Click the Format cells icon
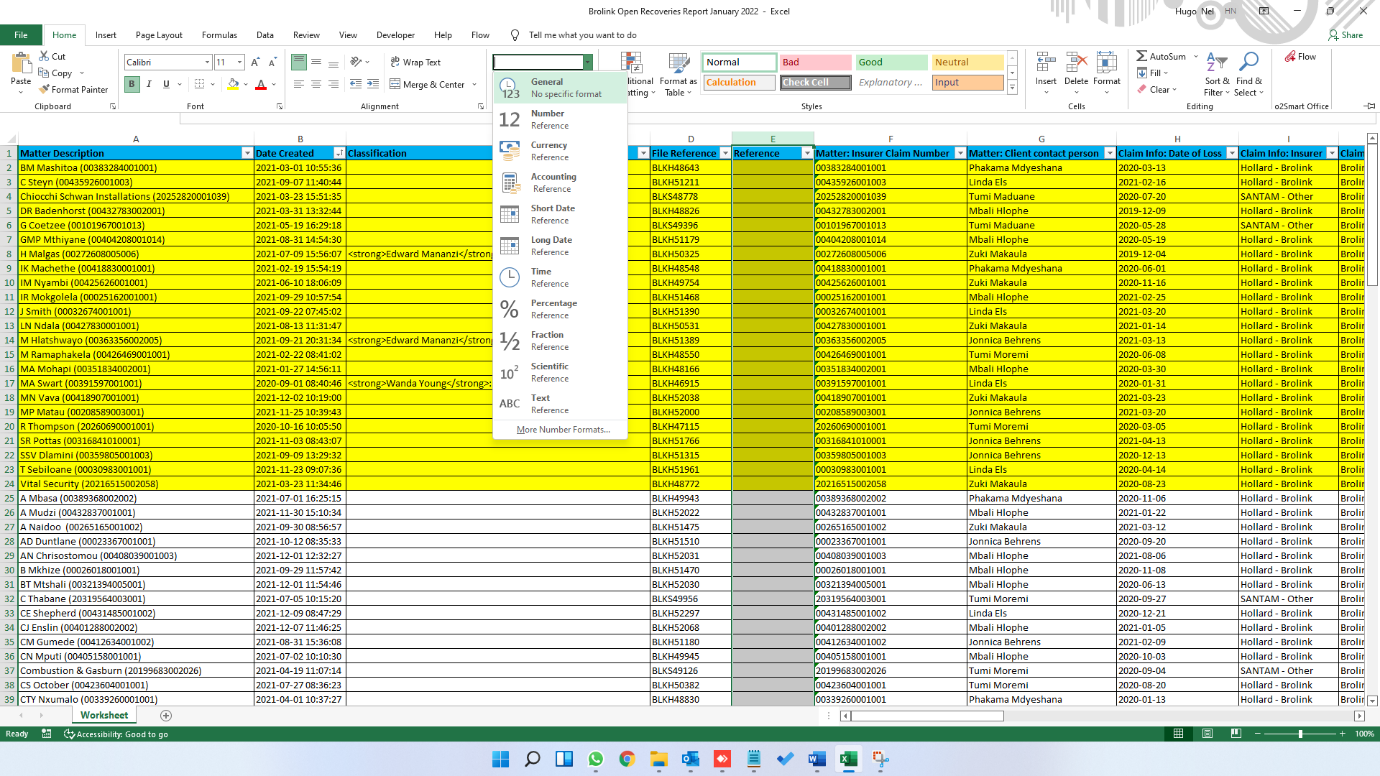The image size is (1380, 776). click(1106, 64)
